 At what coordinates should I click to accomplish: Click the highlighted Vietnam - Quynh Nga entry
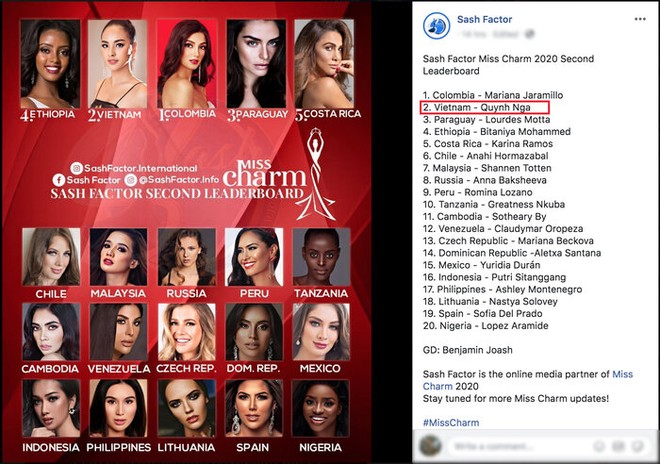(484, 107)
